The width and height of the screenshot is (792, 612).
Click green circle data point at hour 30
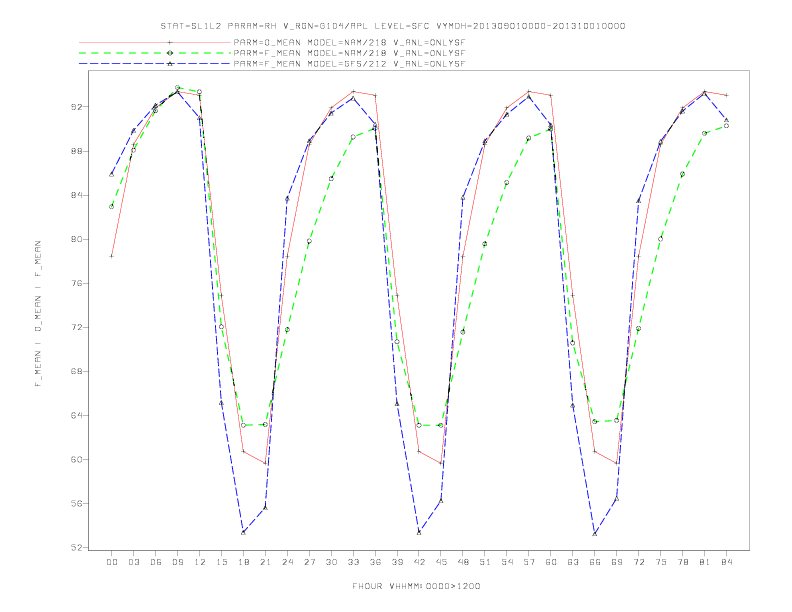(x=331, y=178)
